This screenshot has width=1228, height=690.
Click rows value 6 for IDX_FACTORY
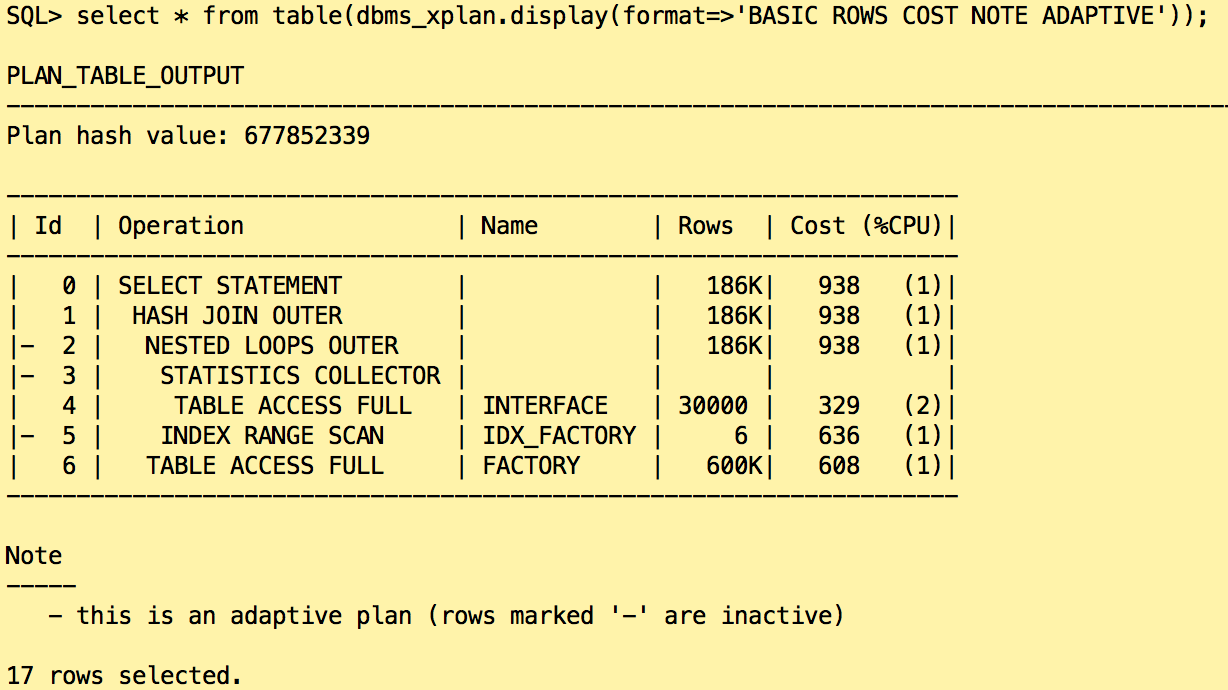[x=741, y=436]
